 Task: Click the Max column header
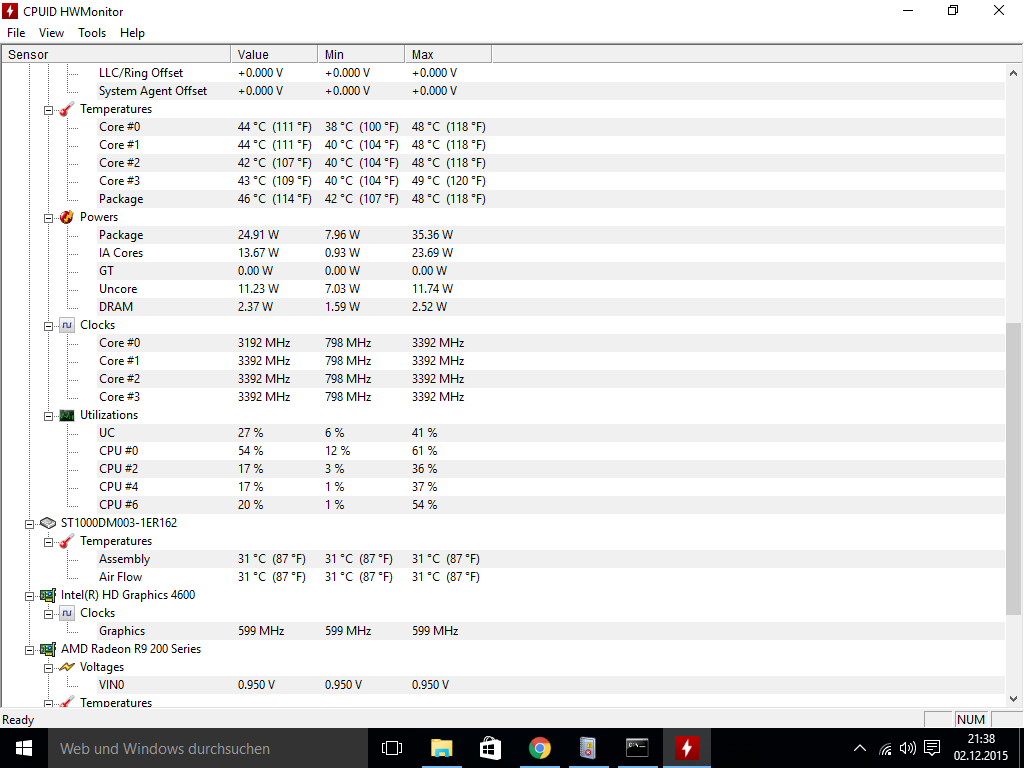(x=448, y=54)
